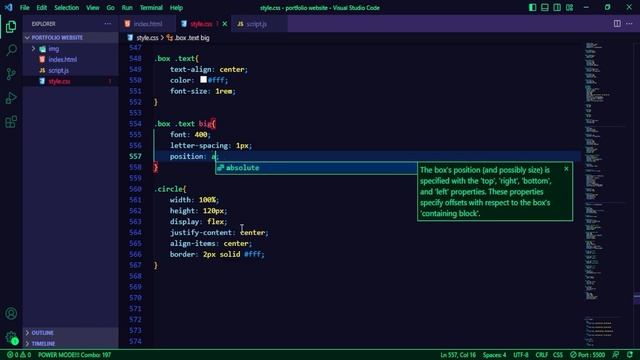The height and width of the screenshot is (360, 640).
Task: Select the style.css editor tab
Action: point(201,24)
